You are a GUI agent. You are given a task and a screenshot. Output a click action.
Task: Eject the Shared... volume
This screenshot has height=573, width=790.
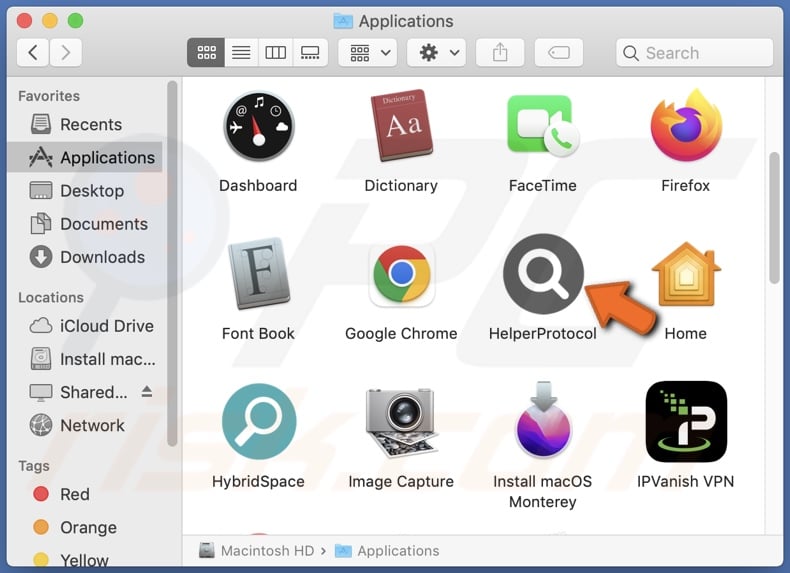[147, 392]
